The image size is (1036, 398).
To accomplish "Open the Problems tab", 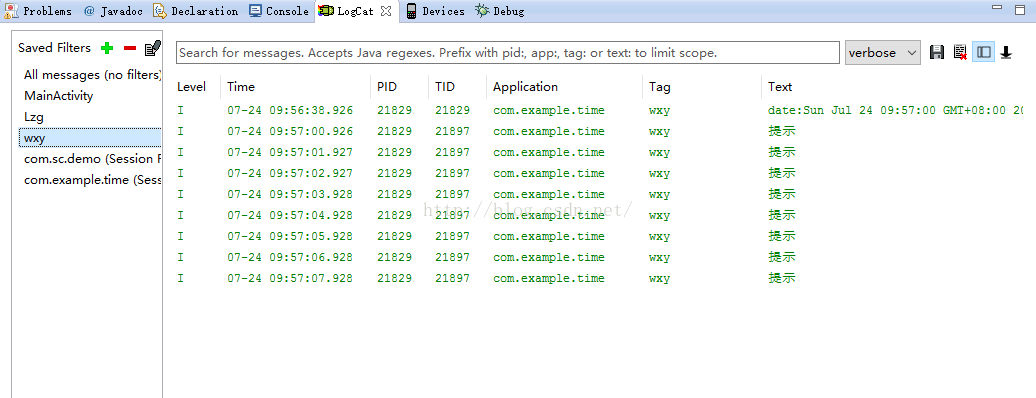I will click(x=39, y=11).
